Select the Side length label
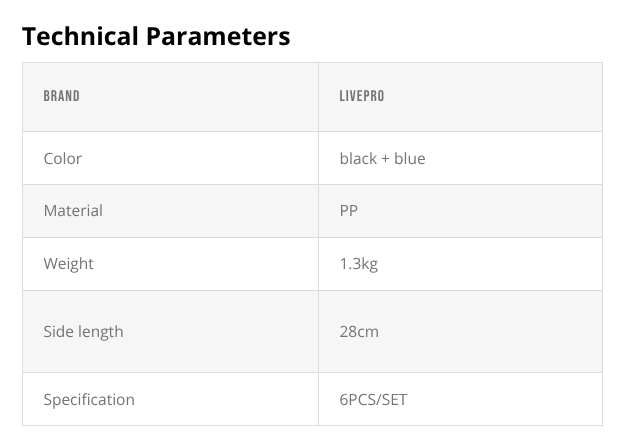 (83, 331)
